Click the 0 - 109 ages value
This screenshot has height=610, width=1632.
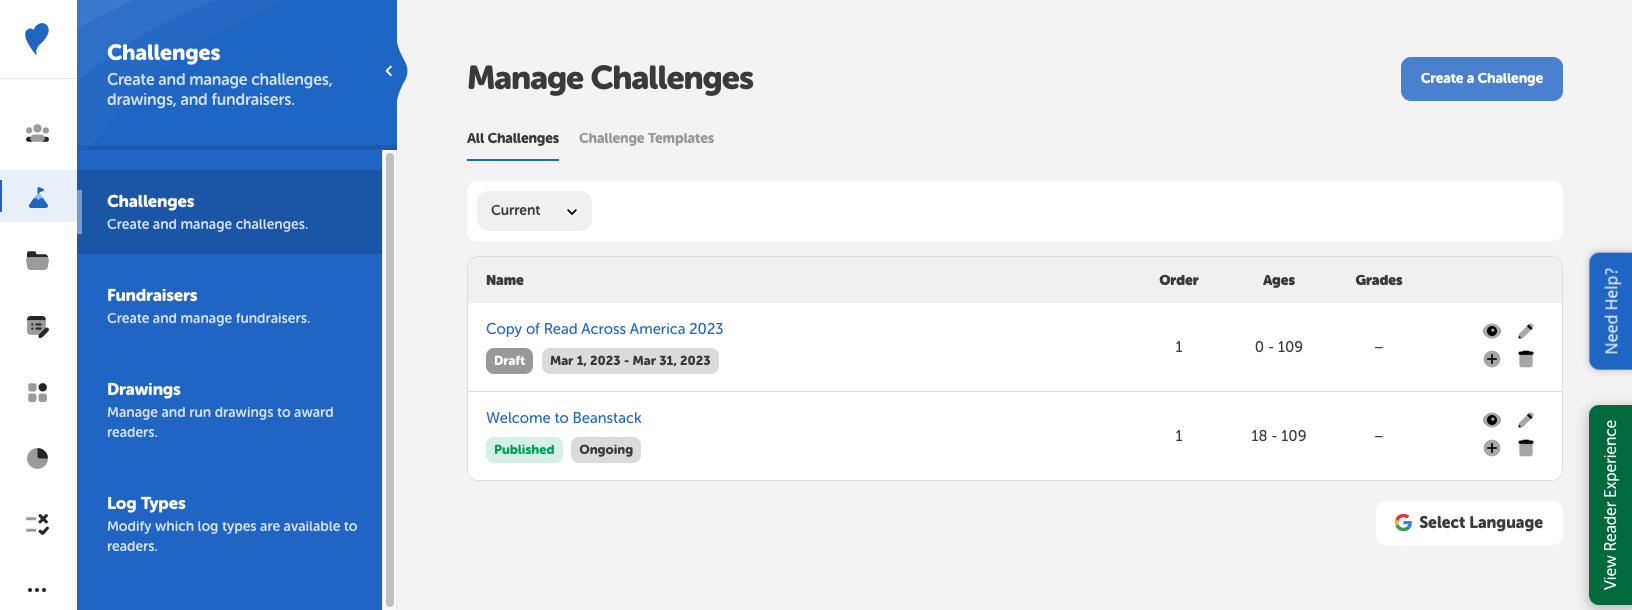tap(1279, 347)
